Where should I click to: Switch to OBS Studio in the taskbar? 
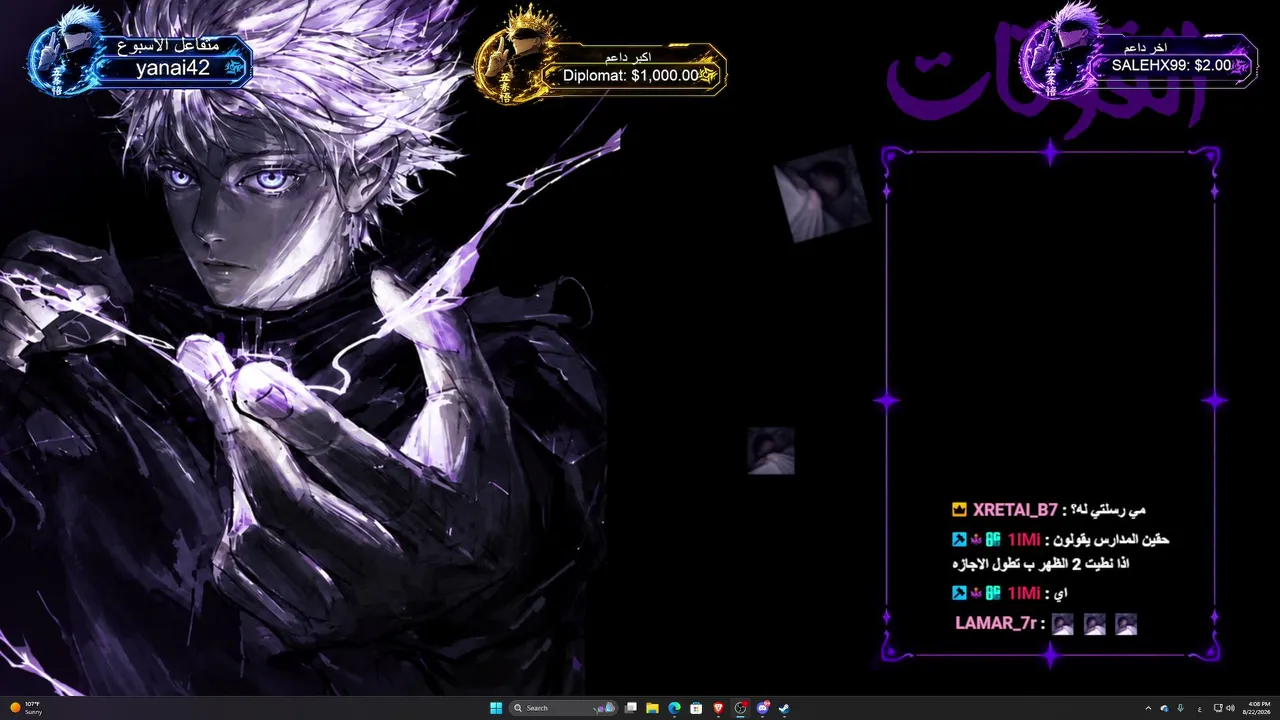tap(740, 708)
